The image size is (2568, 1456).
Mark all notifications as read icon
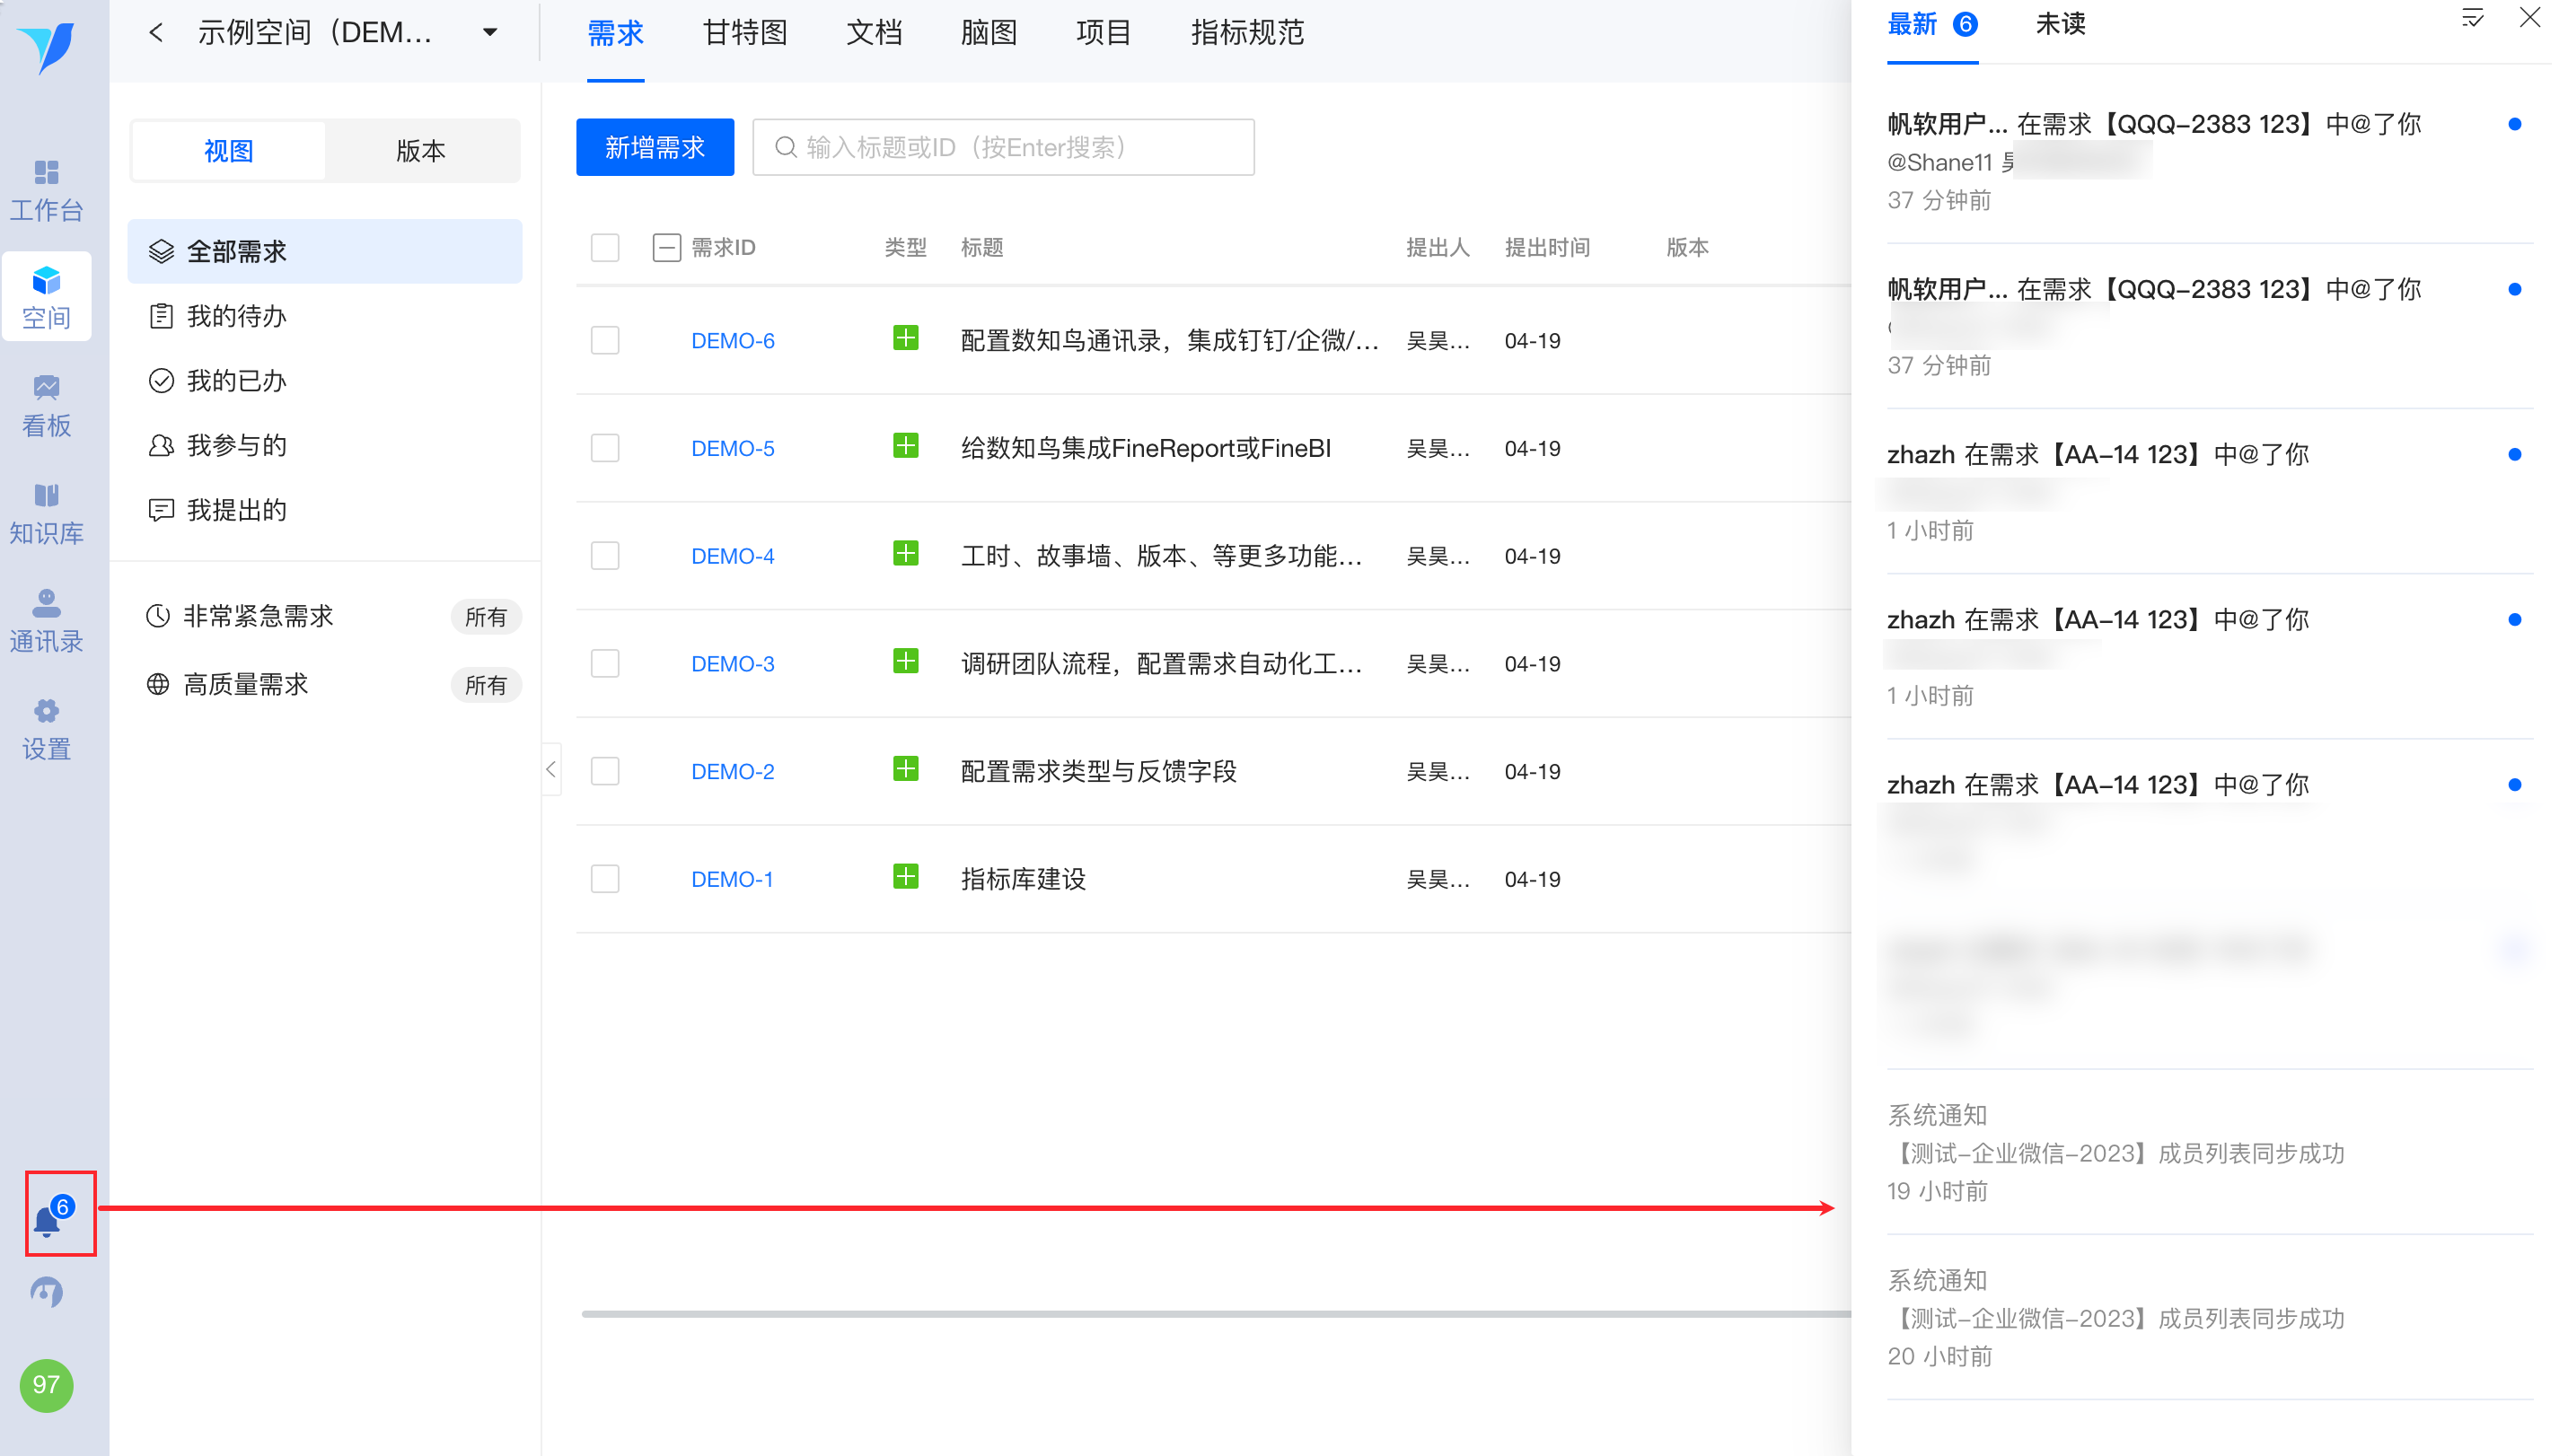2472,18
